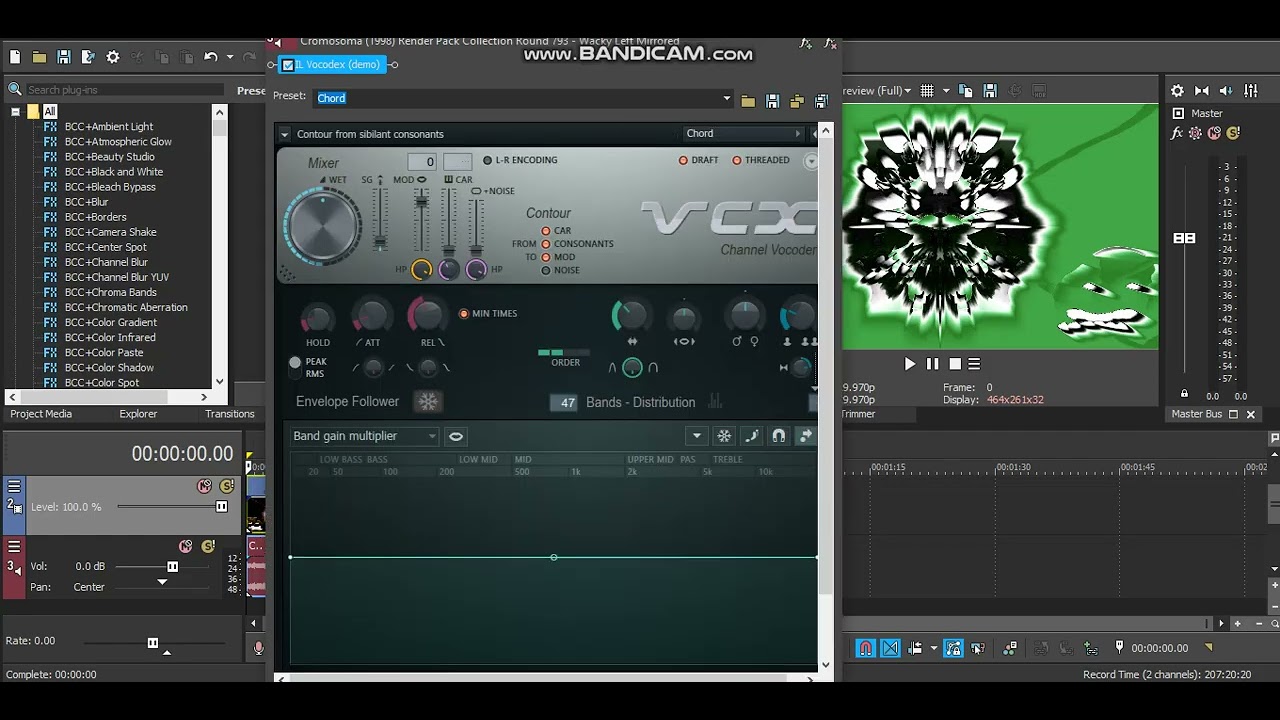The height and width of the screenshot is (720, 1280).
Task: Switch to the Project Media tab
Action: (41, 414)
